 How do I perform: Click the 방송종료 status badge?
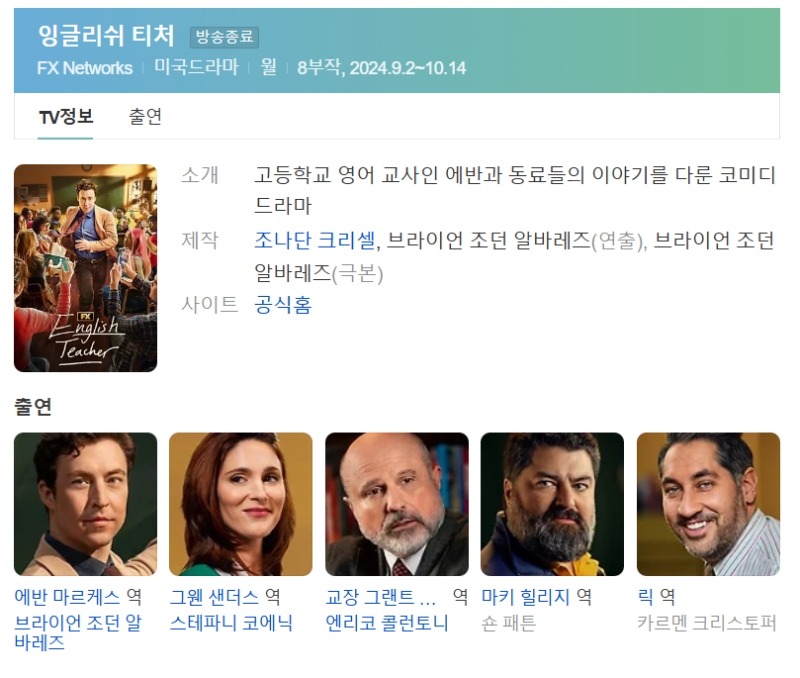point(224,37)
